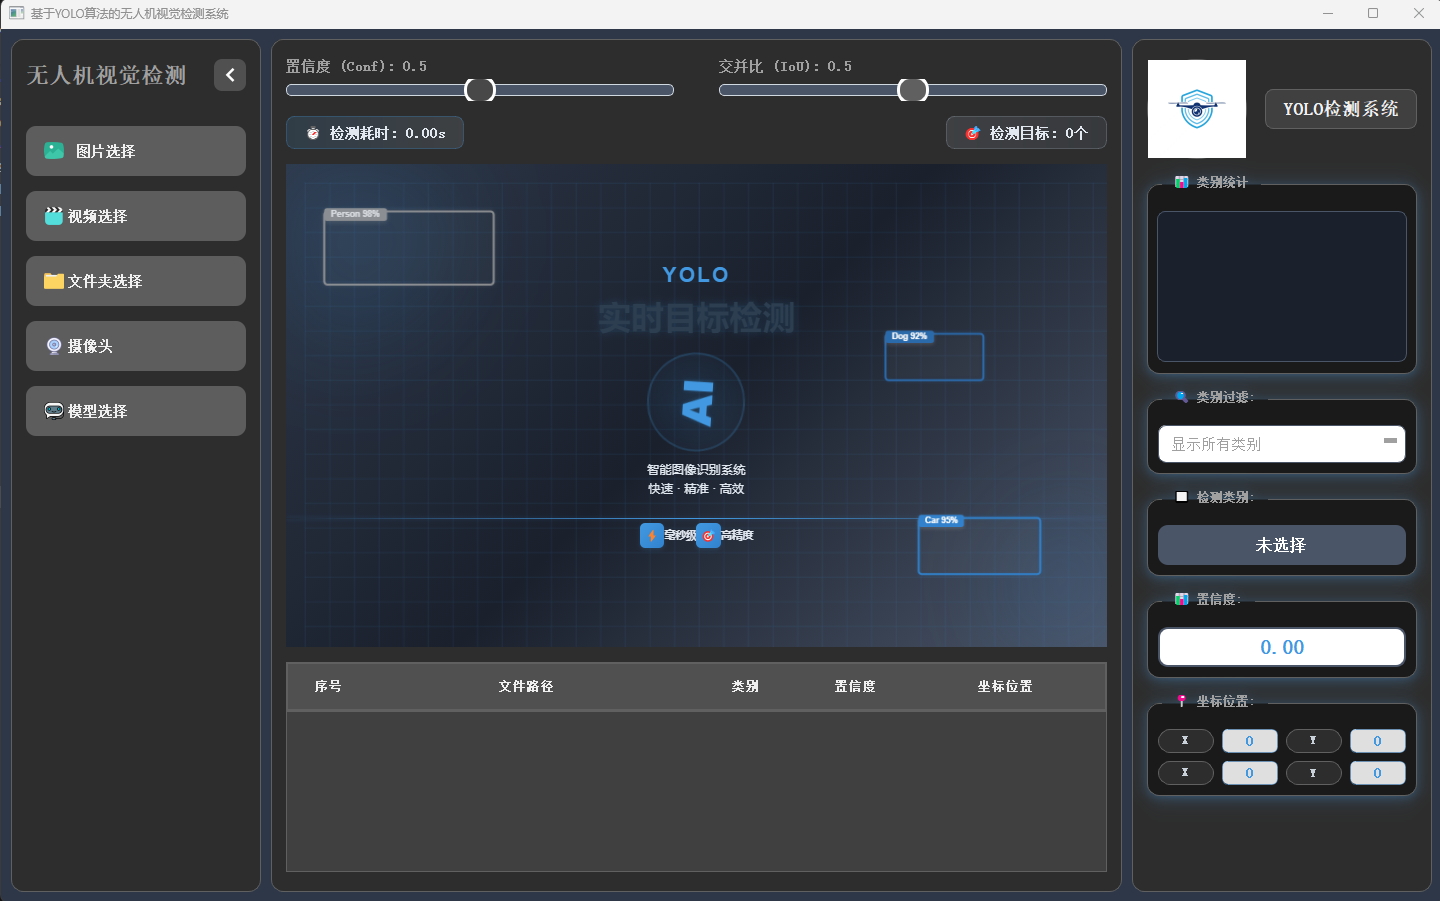Click the 类别 column header
The height and width of the screenshot is (901, 1440).
click(x=745, y=686)
